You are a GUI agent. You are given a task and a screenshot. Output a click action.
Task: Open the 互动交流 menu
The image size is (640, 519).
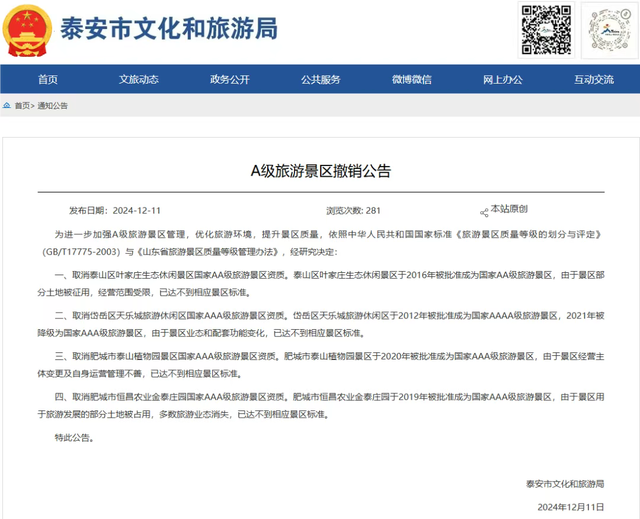pos(594,80)
